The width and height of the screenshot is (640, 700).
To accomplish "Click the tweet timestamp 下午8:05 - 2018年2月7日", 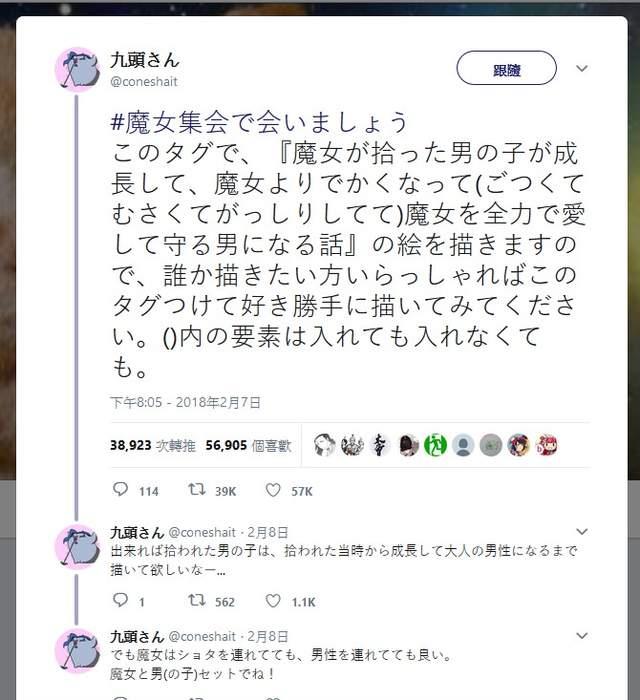I will [x=185, y=402].
